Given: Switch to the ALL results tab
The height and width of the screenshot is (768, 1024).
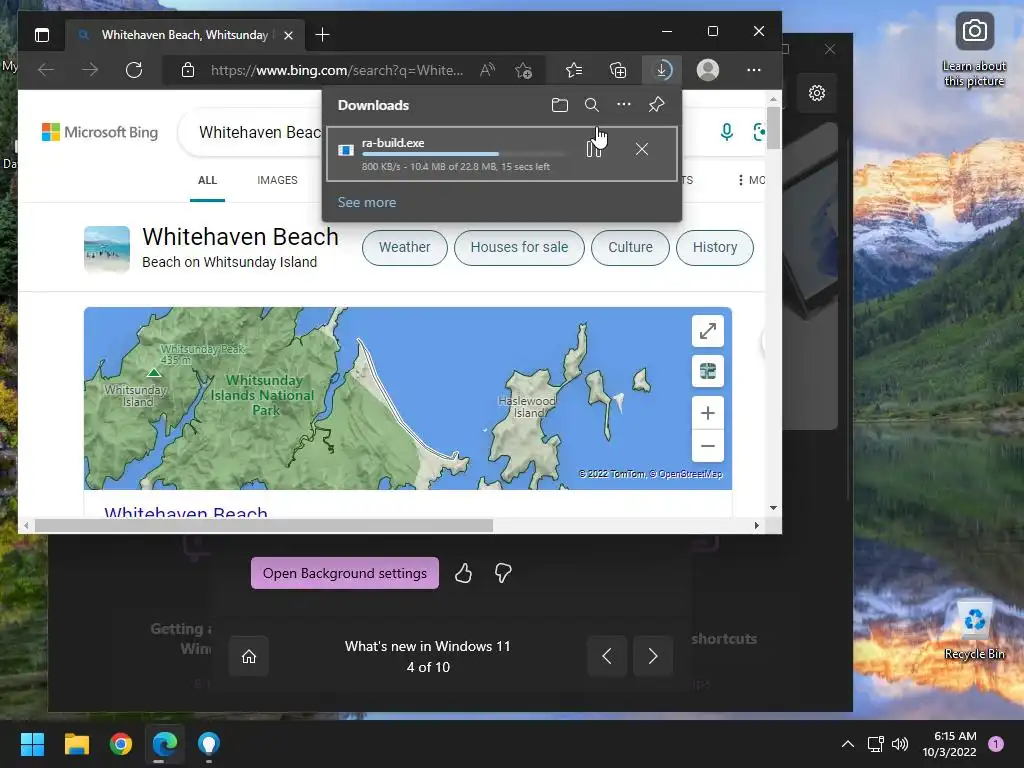Looking at the screenshot, I should (x=207, y=180).
